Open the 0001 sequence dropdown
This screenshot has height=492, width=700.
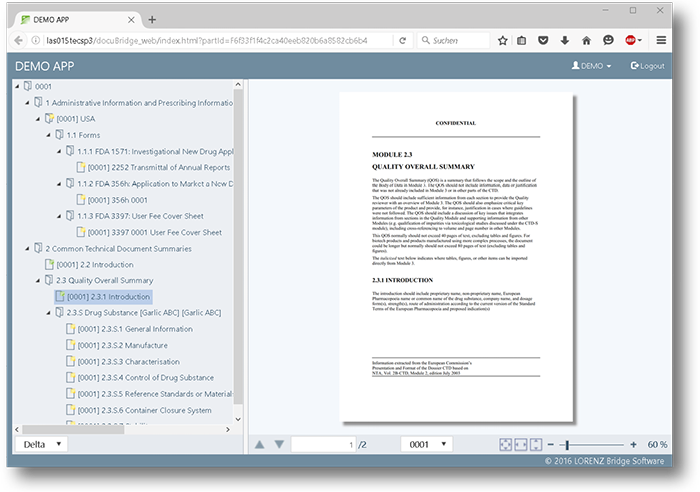[427, 444]
